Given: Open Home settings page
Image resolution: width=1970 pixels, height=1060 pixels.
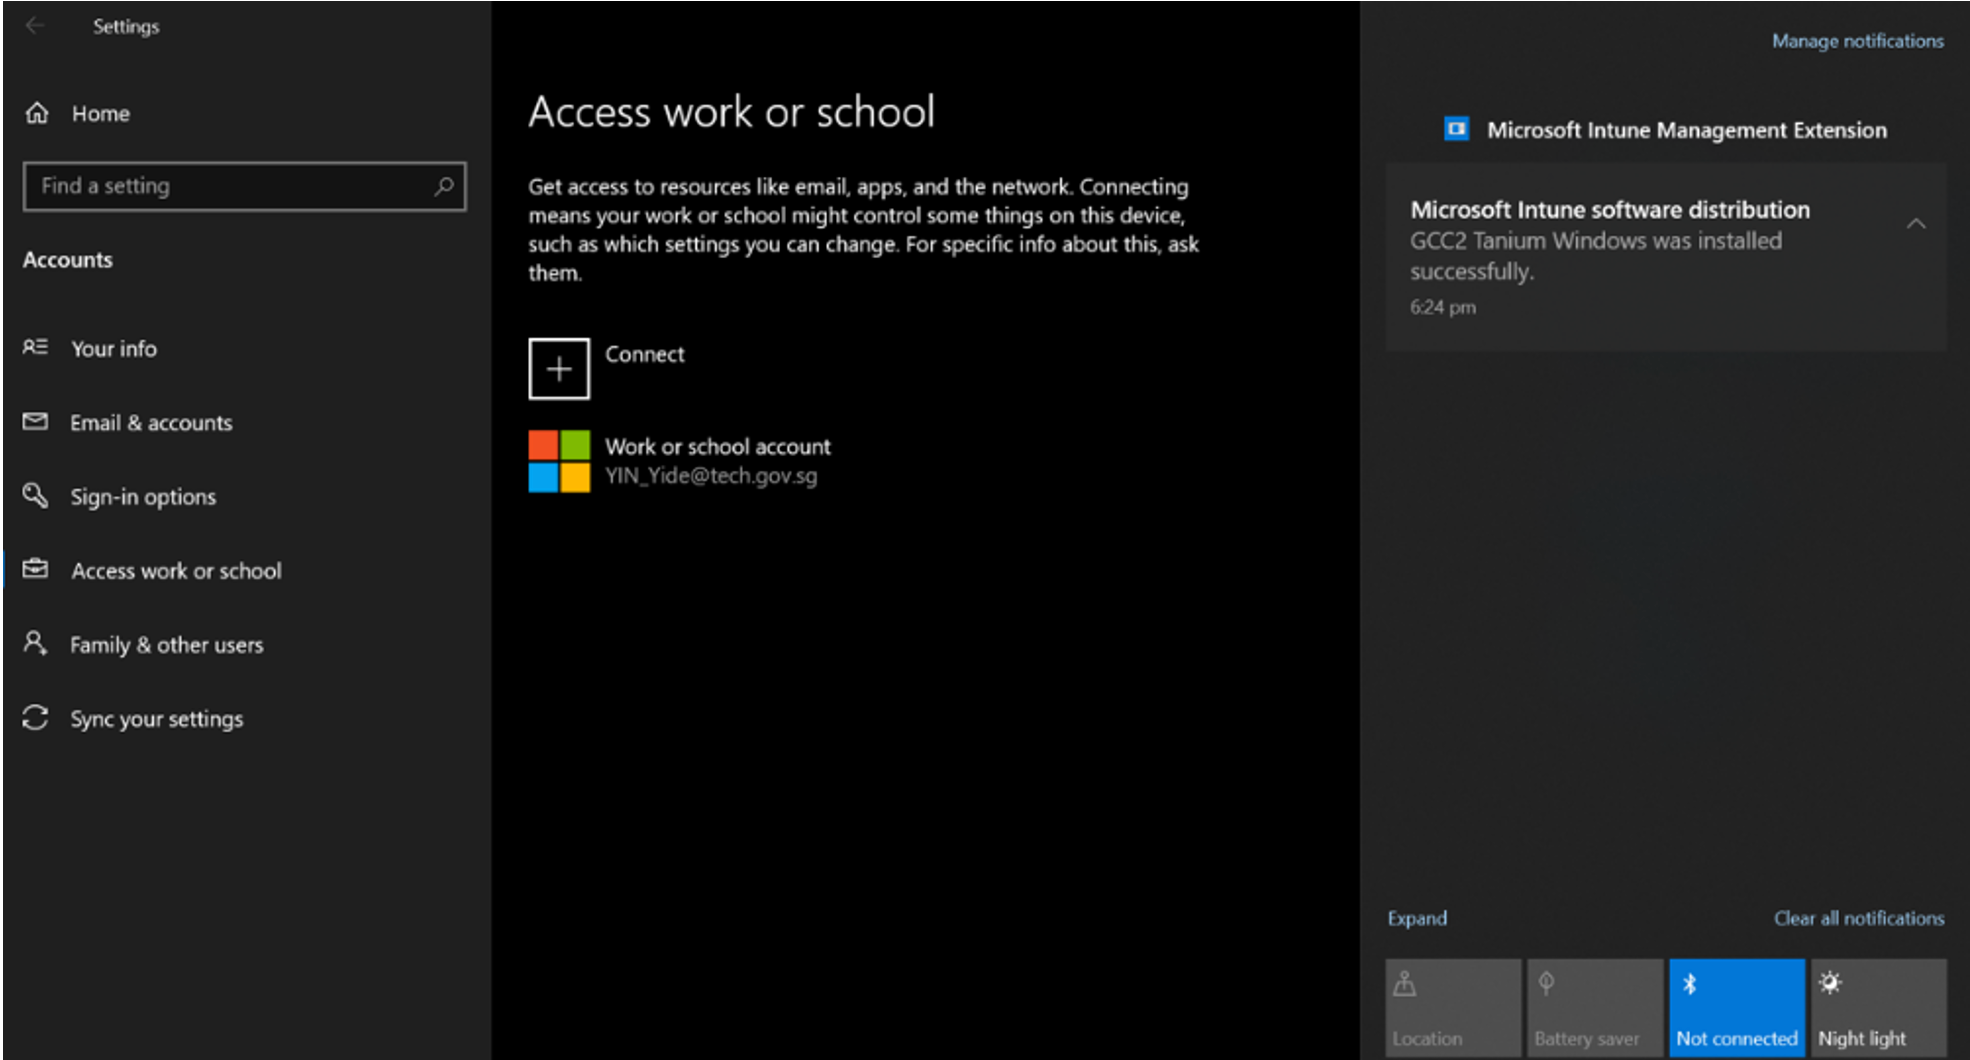Looking at the screenshot, I should click(x=100, y=114).
